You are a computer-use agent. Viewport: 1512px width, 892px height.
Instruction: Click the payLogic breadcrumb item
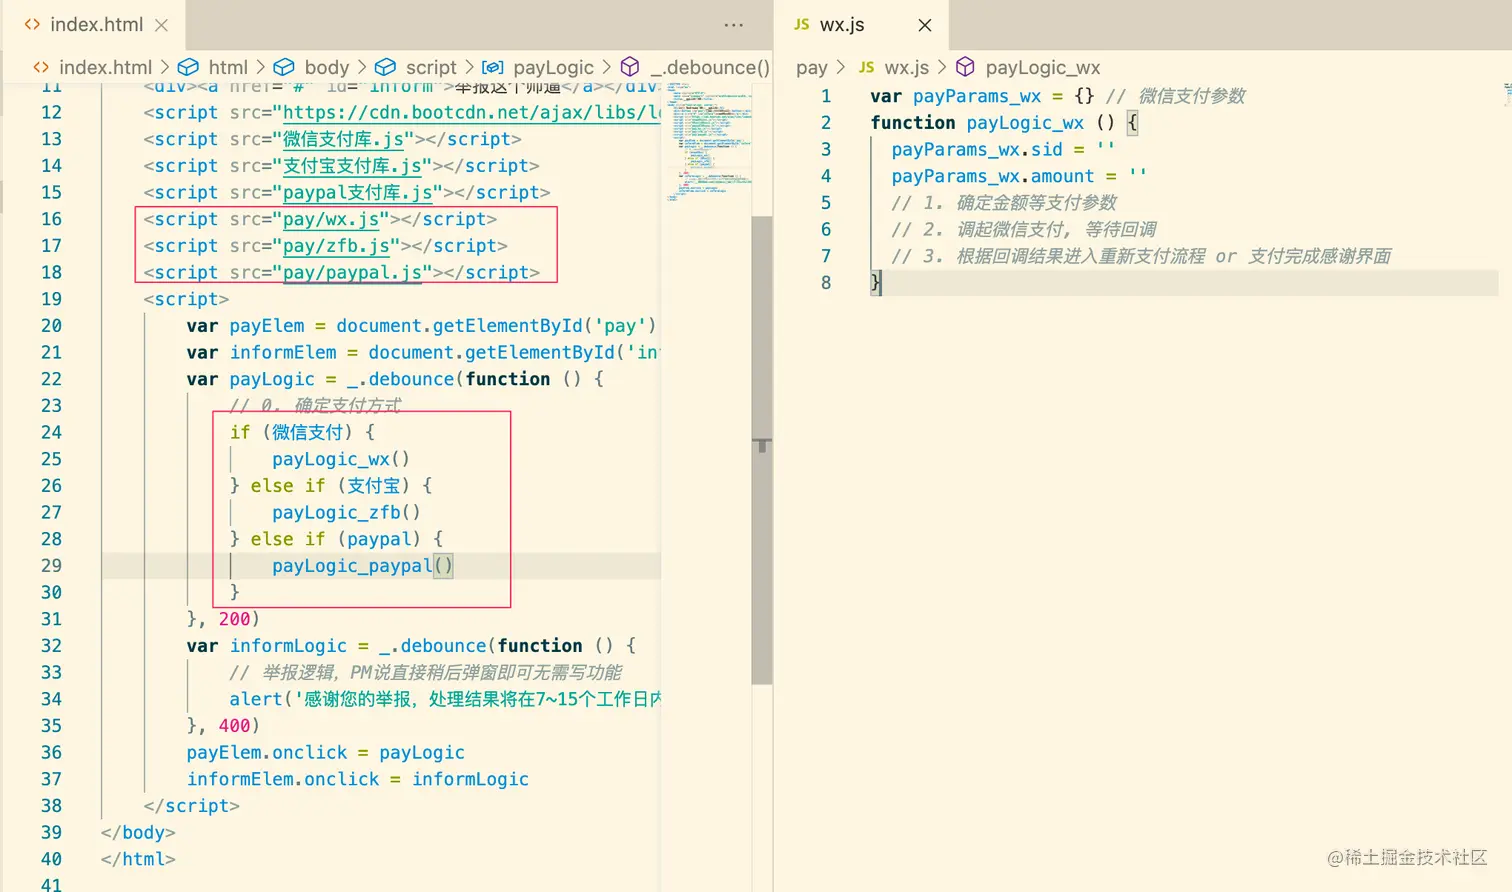click(x=553, y=67)
